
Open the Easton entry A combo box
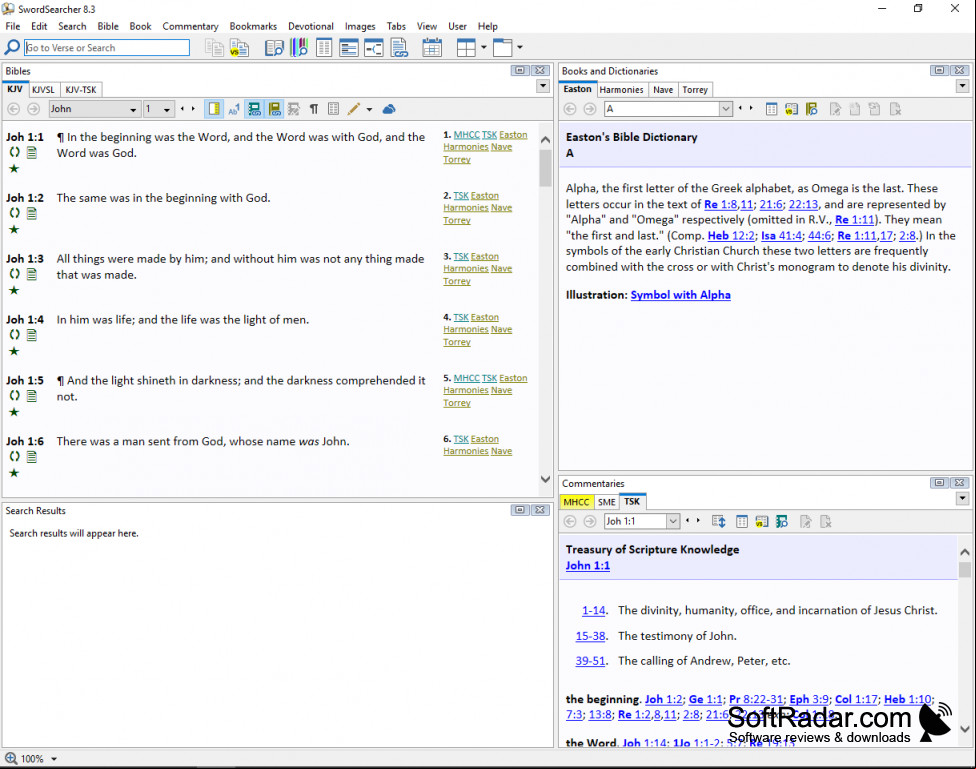(668, 109)
